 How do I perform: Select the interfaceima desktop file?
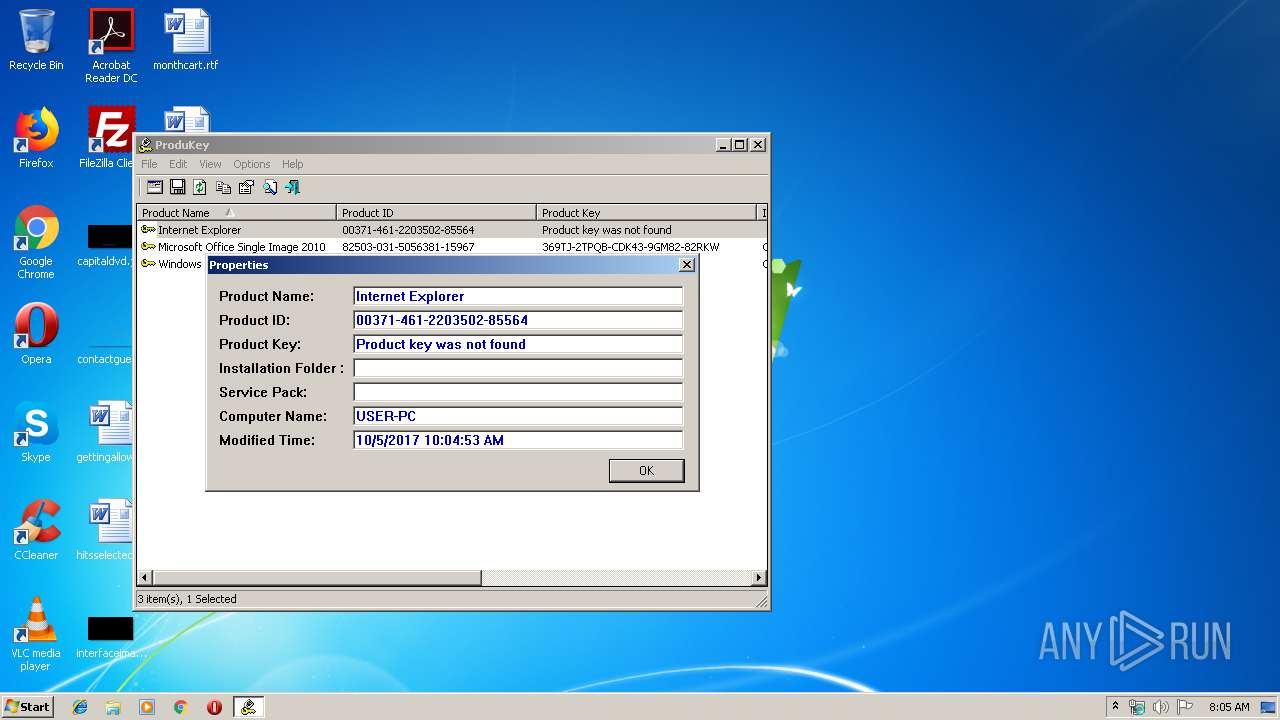coord(110,636)
